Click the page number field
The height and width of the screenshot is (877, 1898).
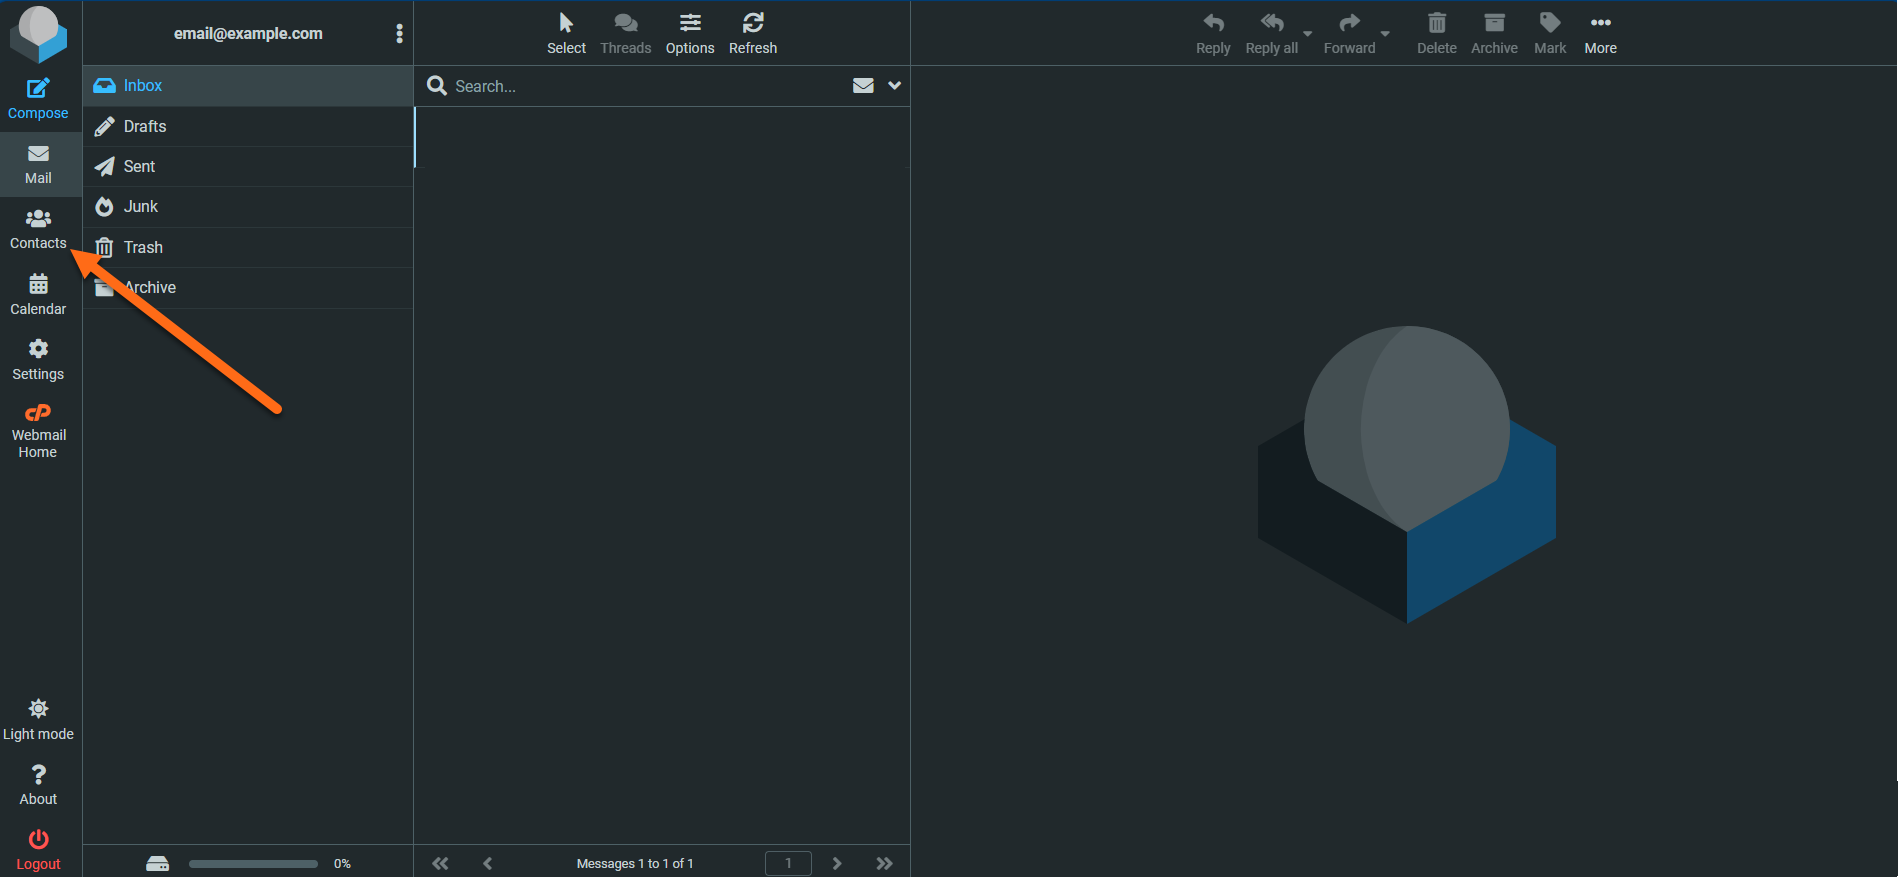pos(788,863)
